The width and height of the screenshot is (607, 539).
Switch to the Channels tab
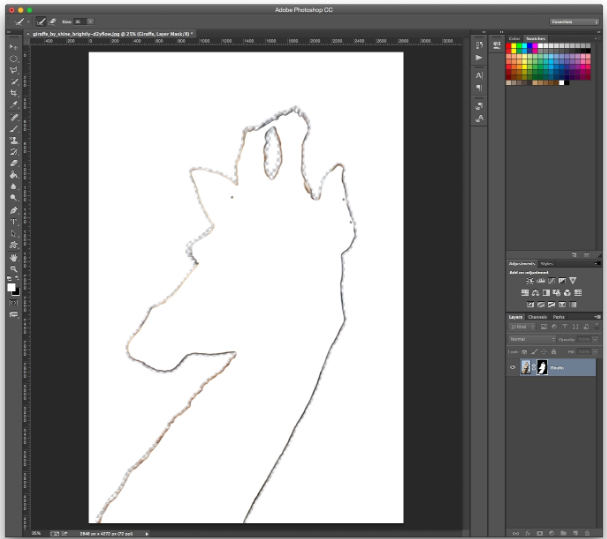pyautogui.click(x=537, y=317)
